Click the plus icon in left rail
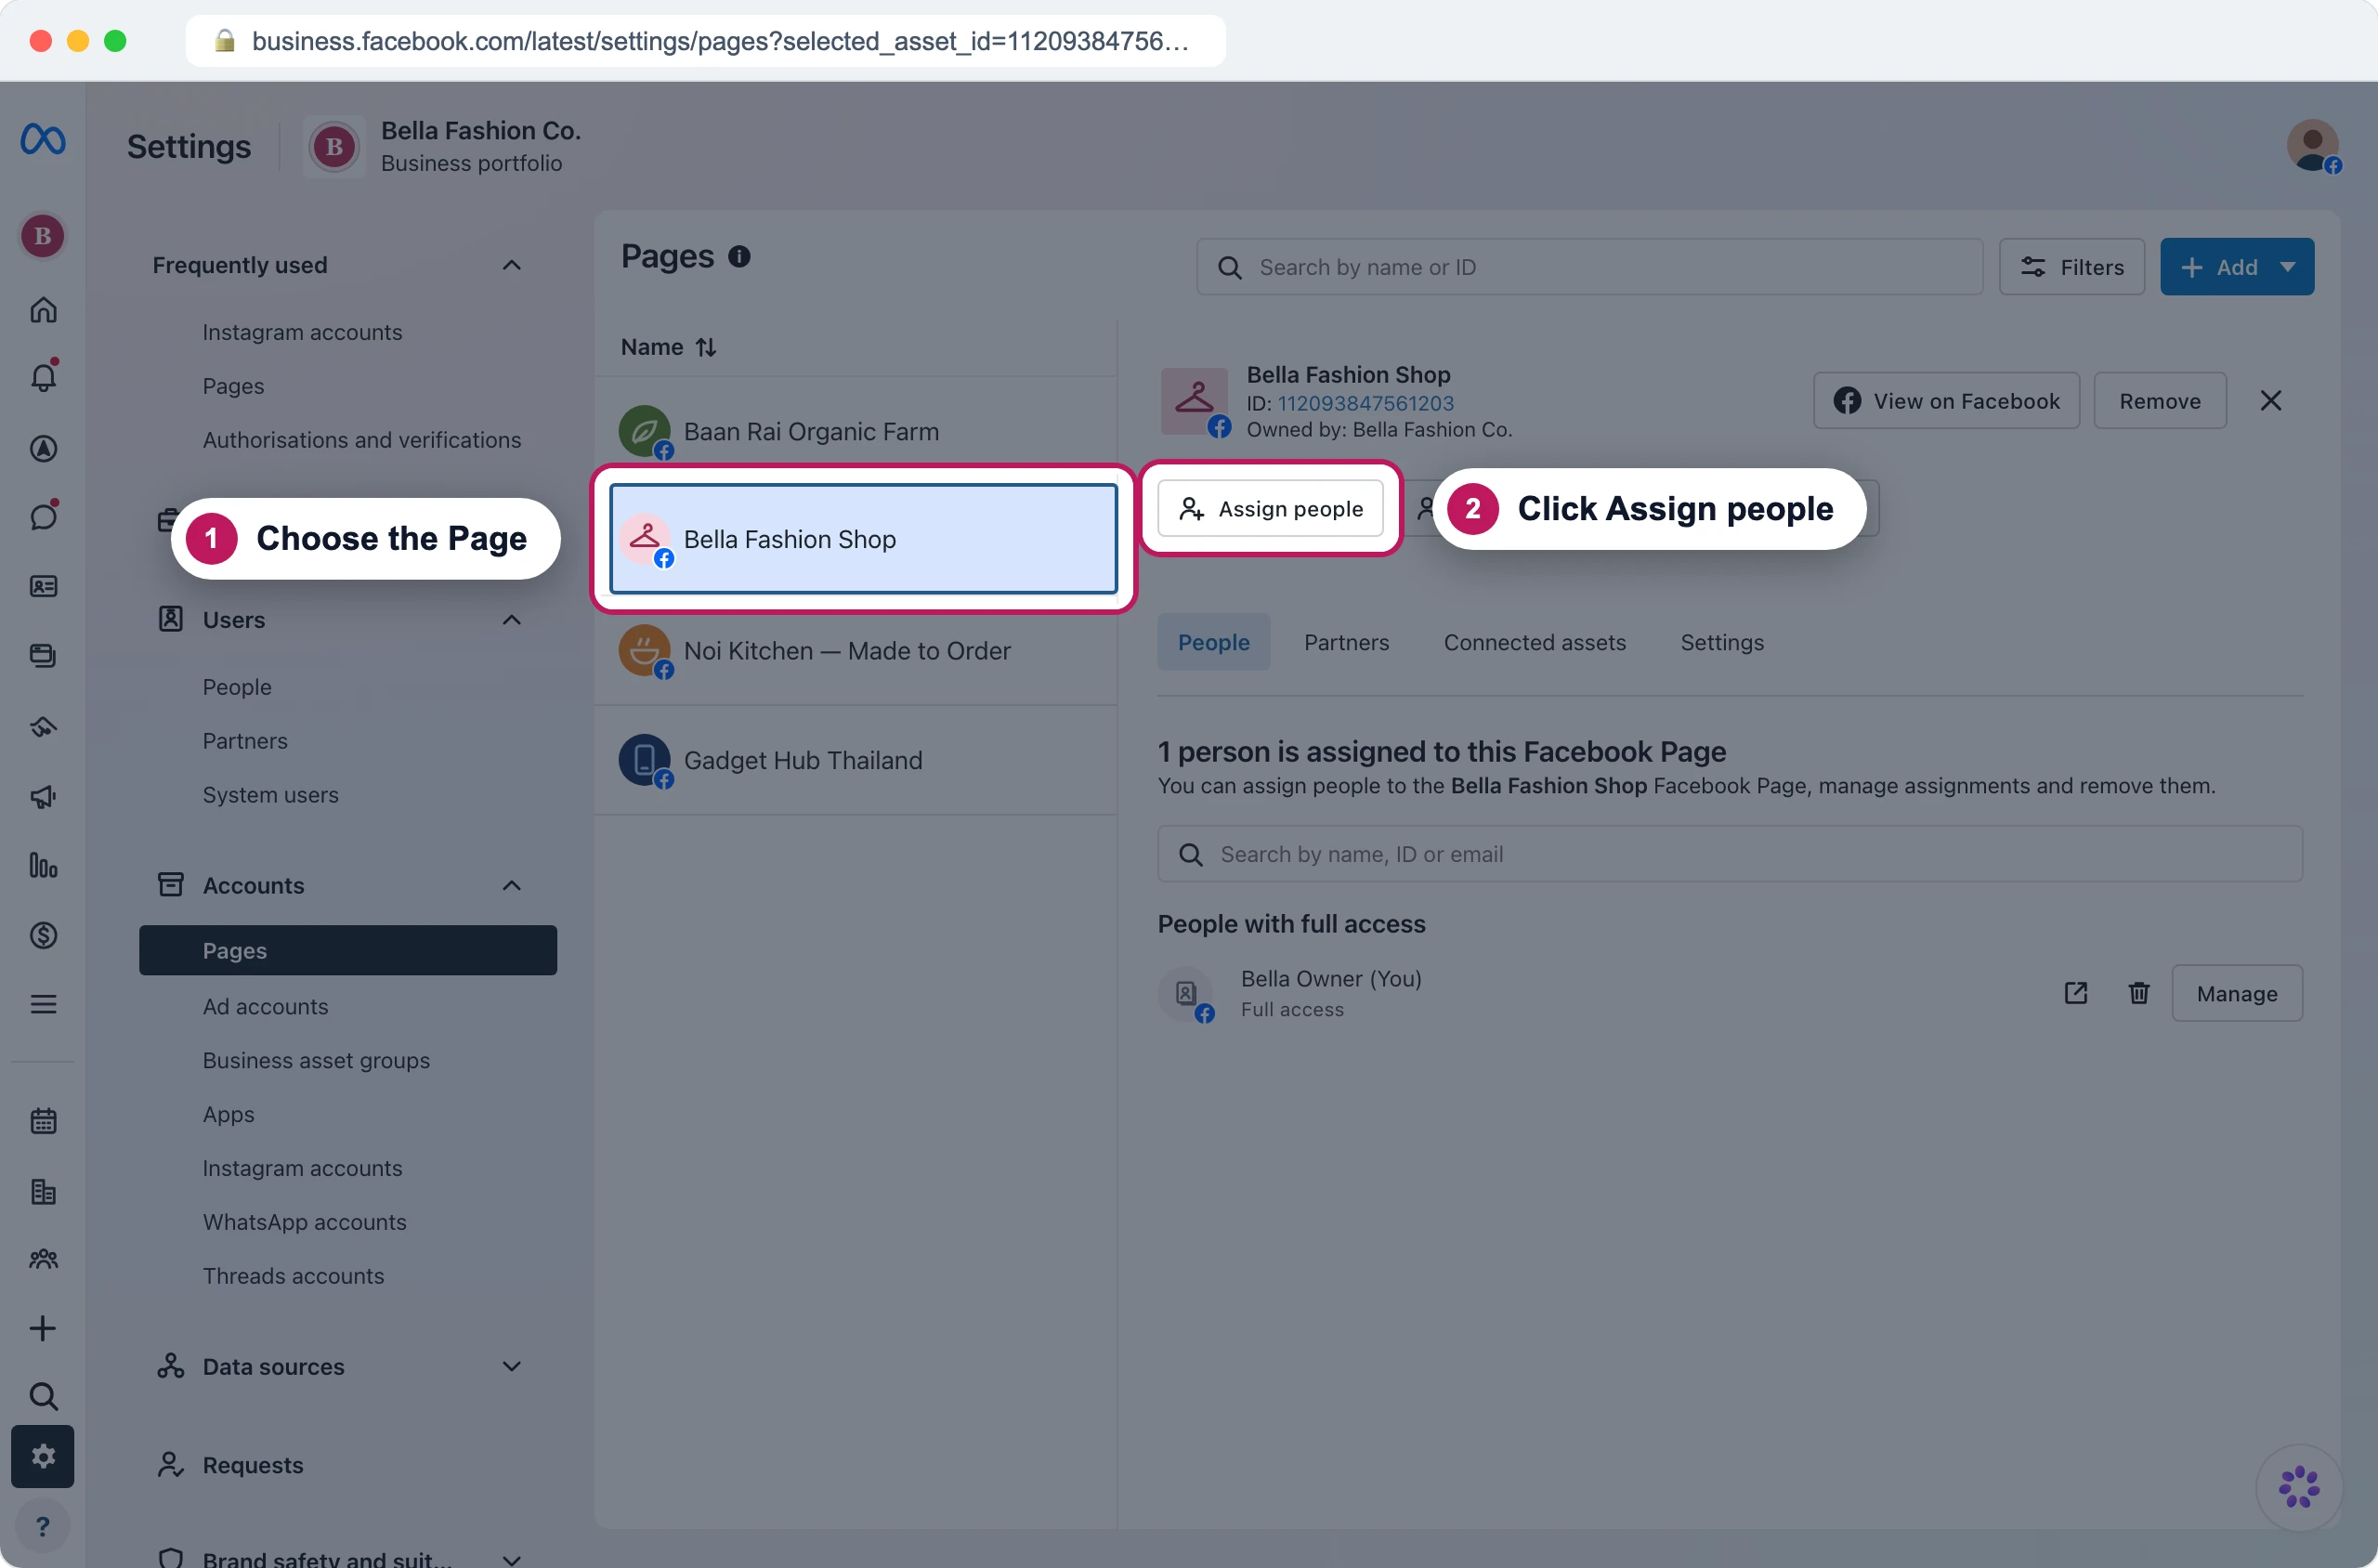The height and width of the screenshot is (1568, 2378). (x=43, y=1328)
